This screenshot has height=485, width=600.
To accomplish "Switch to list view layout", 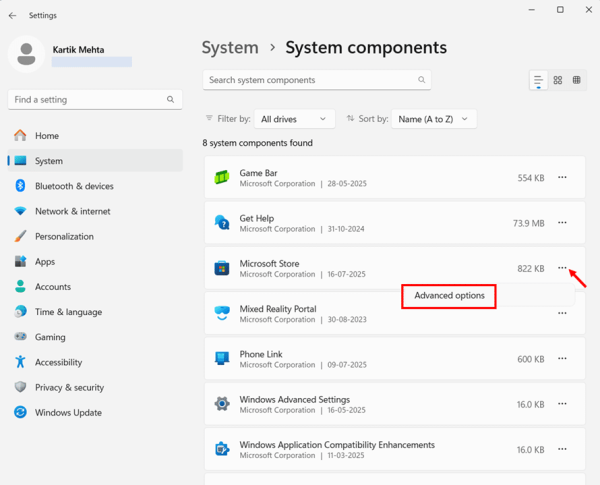I will 538,80.
